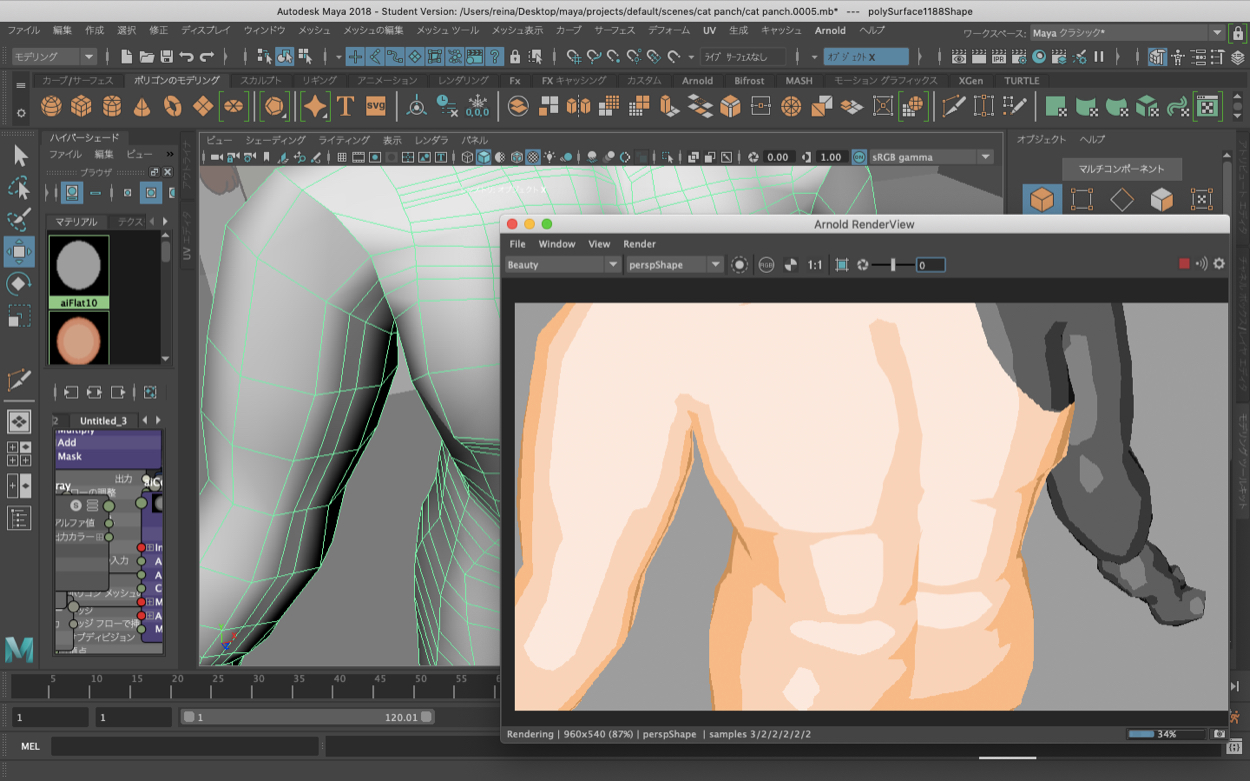This screenshot has width=1250, height=781.
Task: Activate the Rotate tool in the toolbox
Action: [x=19, y=284]
